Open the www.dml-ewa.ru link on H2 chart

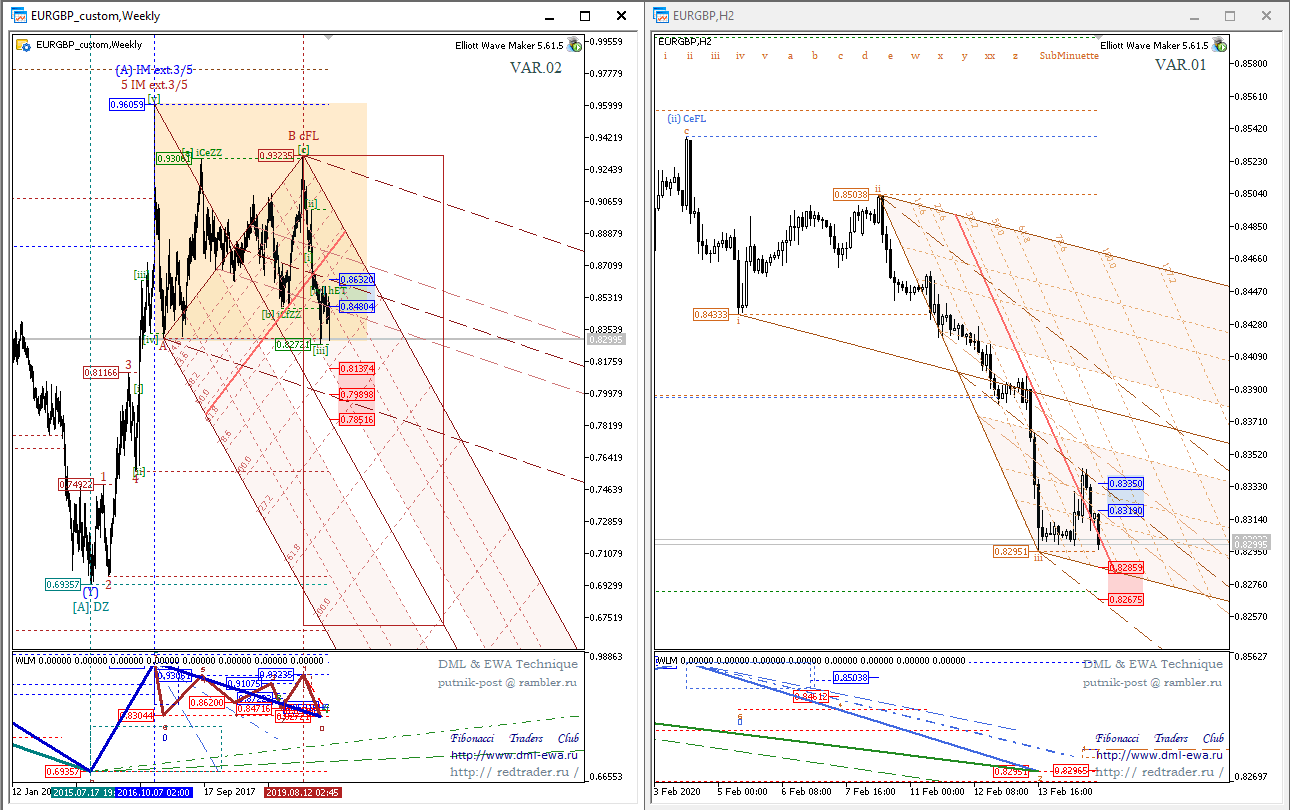1160,755
